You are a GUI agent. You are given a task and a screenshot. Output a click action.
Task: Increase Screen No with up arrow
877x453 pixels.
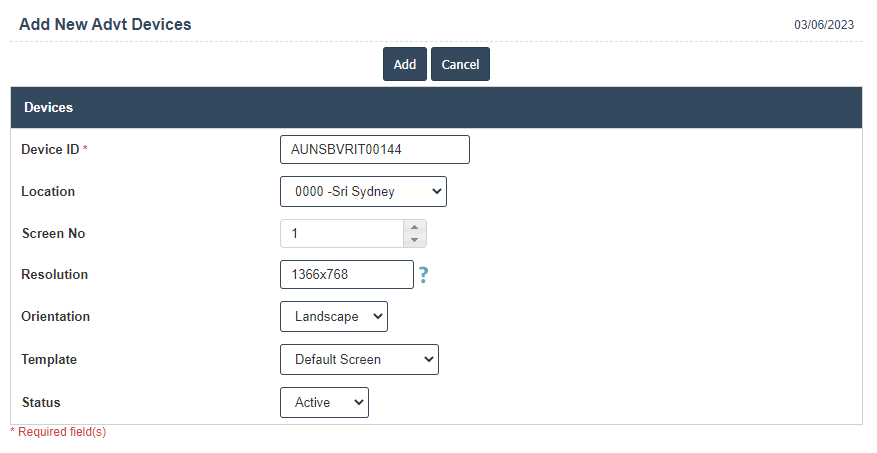(414, 227)
